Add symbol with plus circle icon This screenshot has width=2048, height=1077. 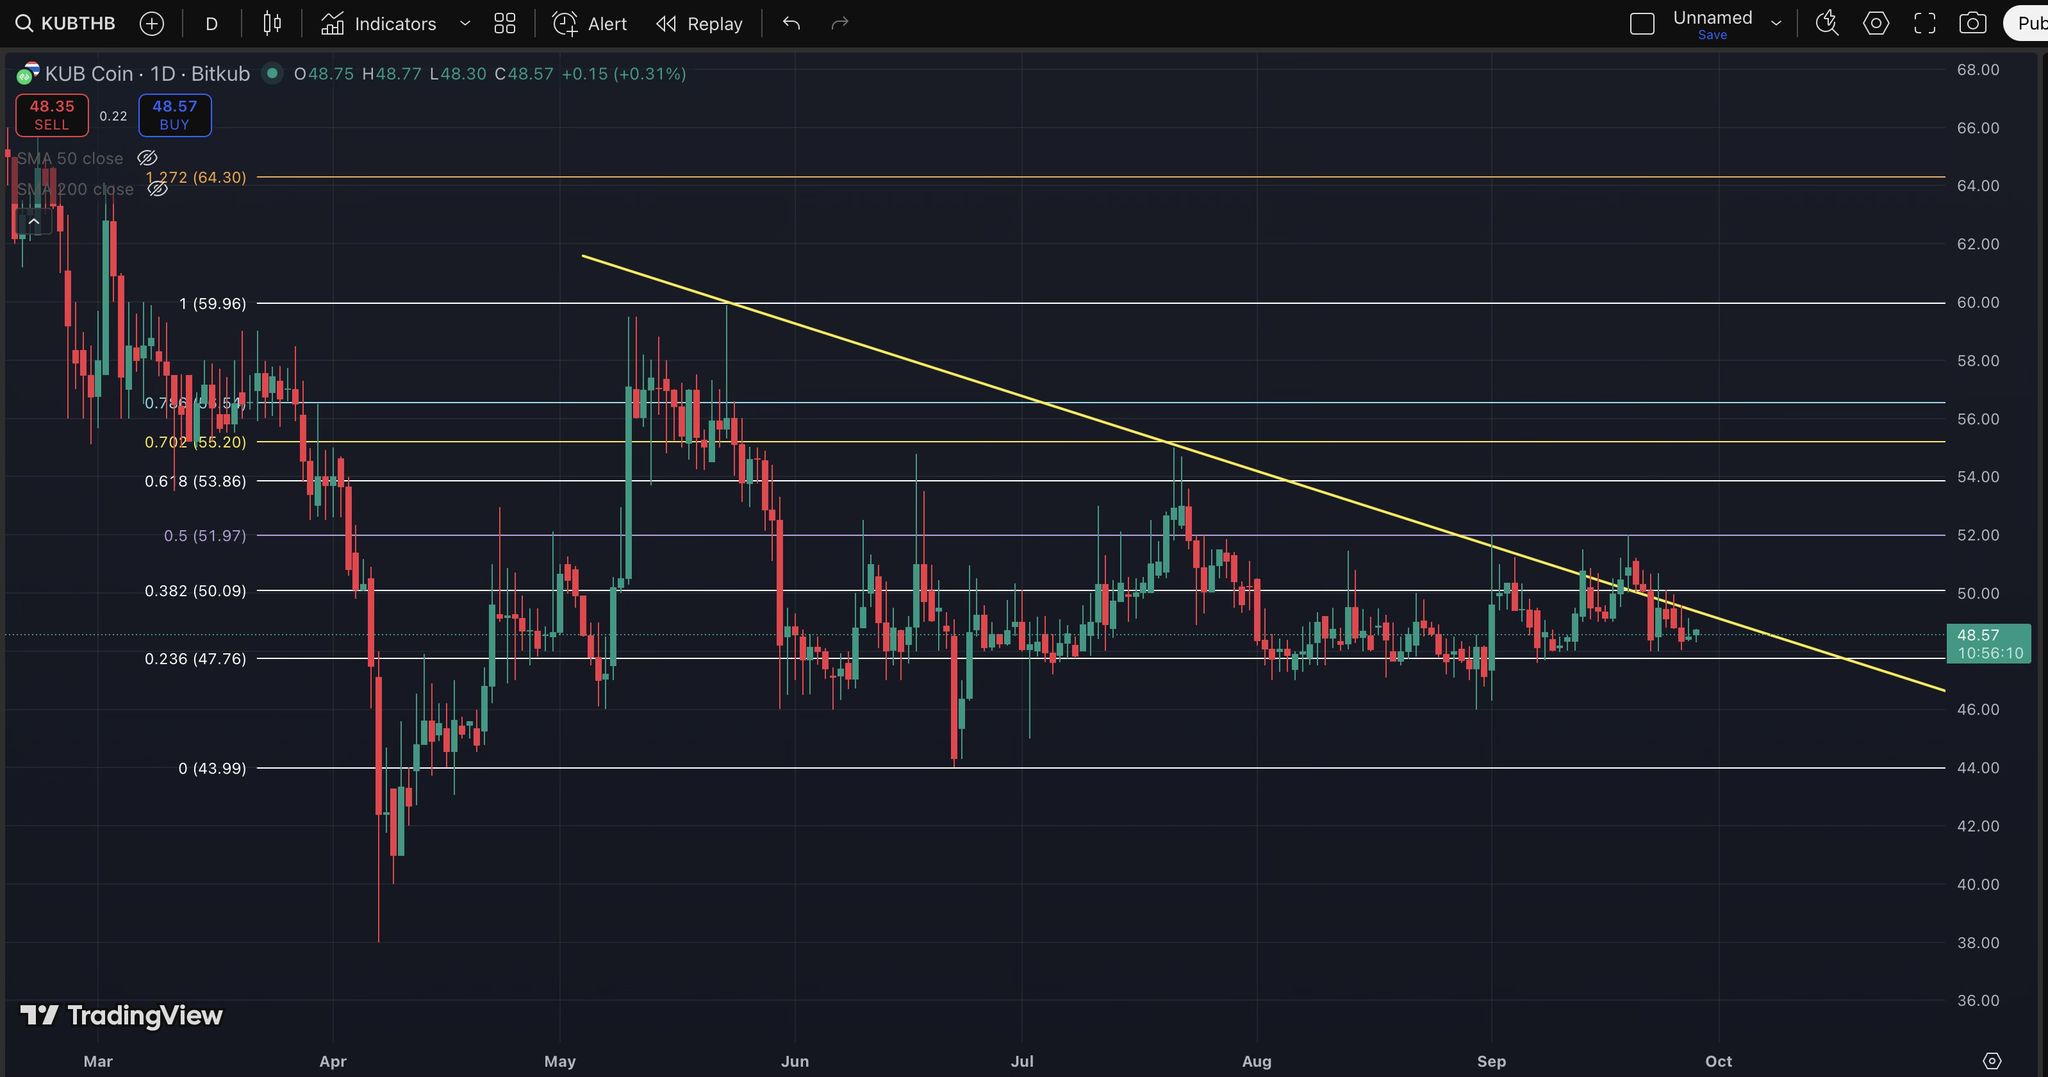point(152,23)
